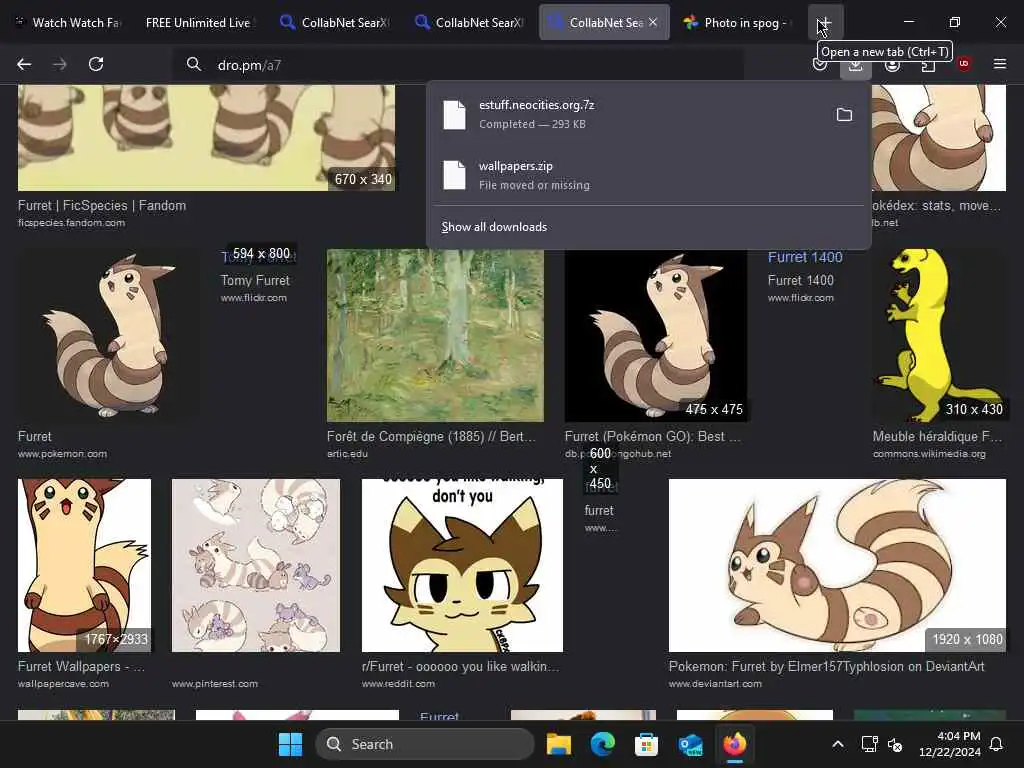
Task: Switch to the Watch Watch tab
Action: tap(69, 23)
